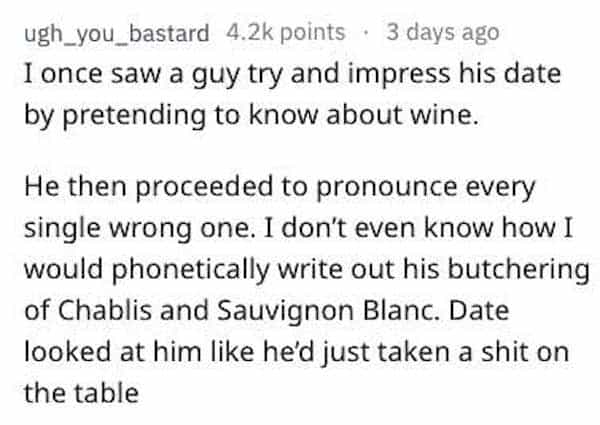
Task: Click the 4.2k points score
Action: pyautogui.click(x=285, y=31)
